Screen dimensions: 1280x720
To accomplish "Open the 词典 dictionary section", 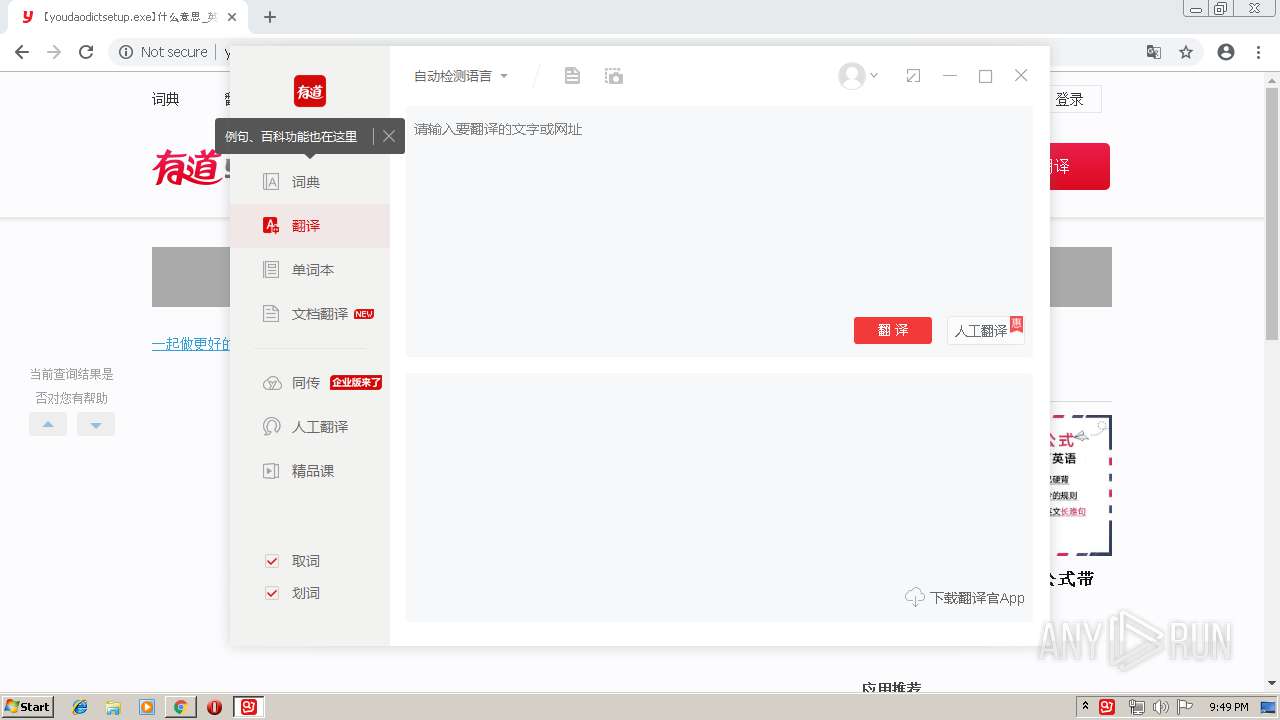I will coord(310,182).
